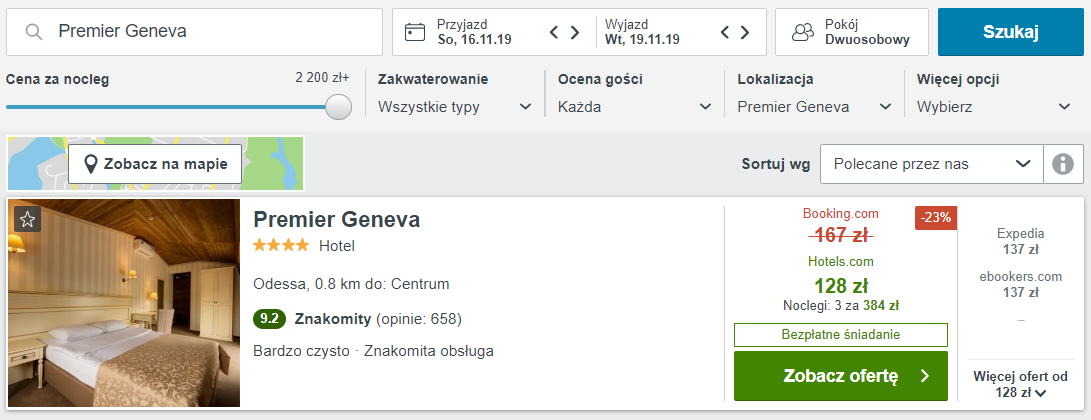The height and width of the screenshot is (420, 1091).
Task: Expand Ocena gości filter dropdown
Action: pos(634,107)
